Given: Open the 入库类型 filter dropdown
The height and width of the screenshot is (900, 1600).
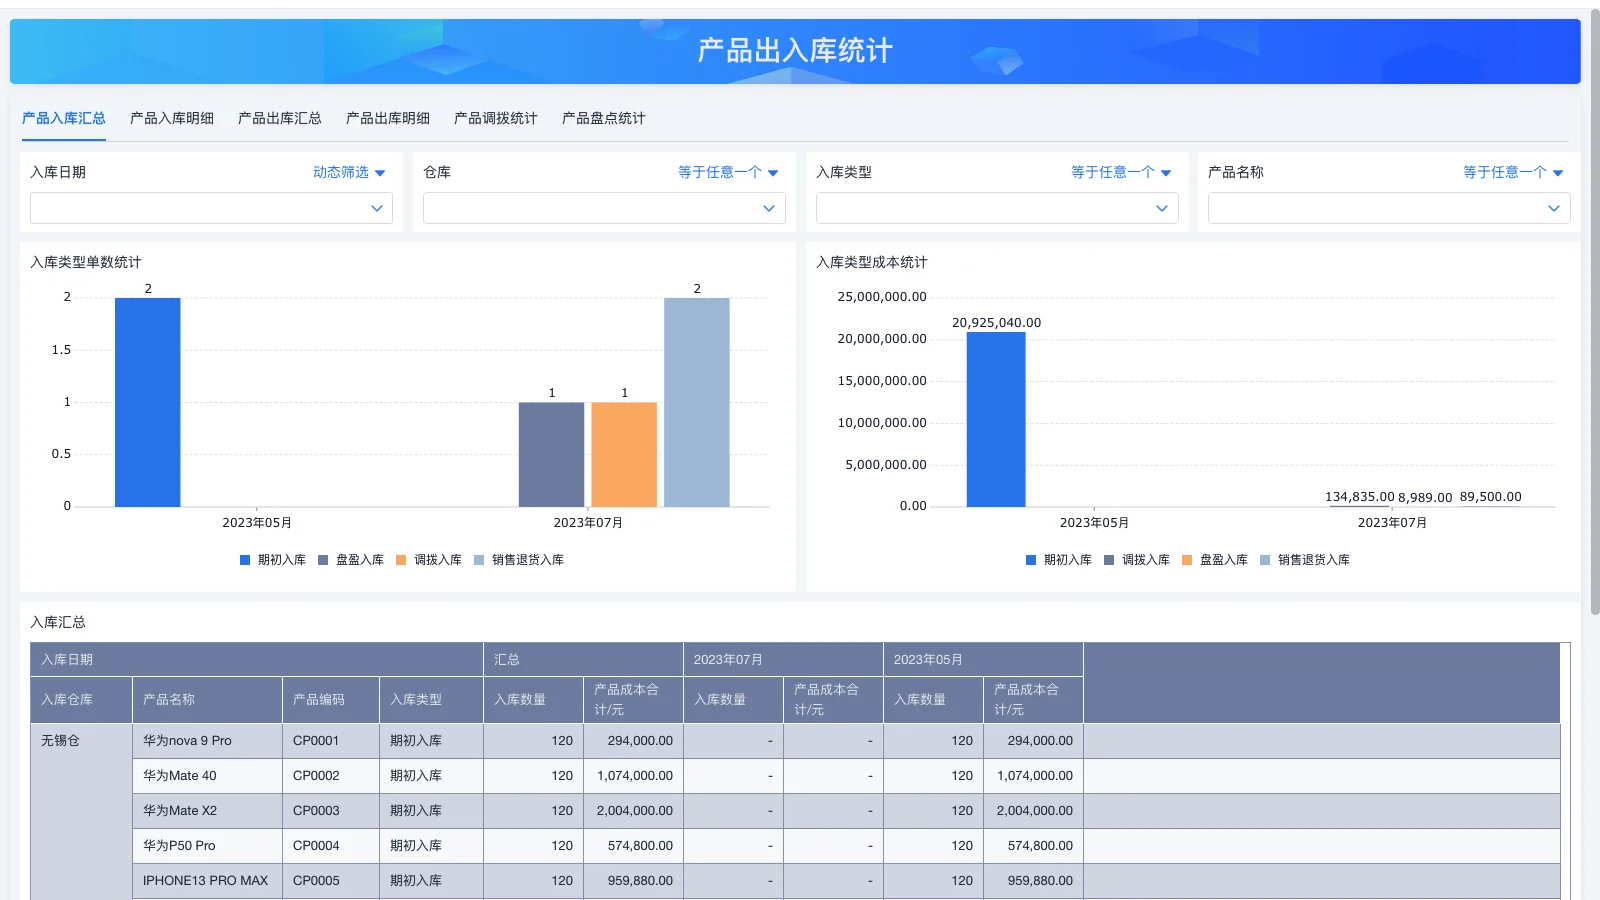Looking at the screenshot, I should (996, 208).
